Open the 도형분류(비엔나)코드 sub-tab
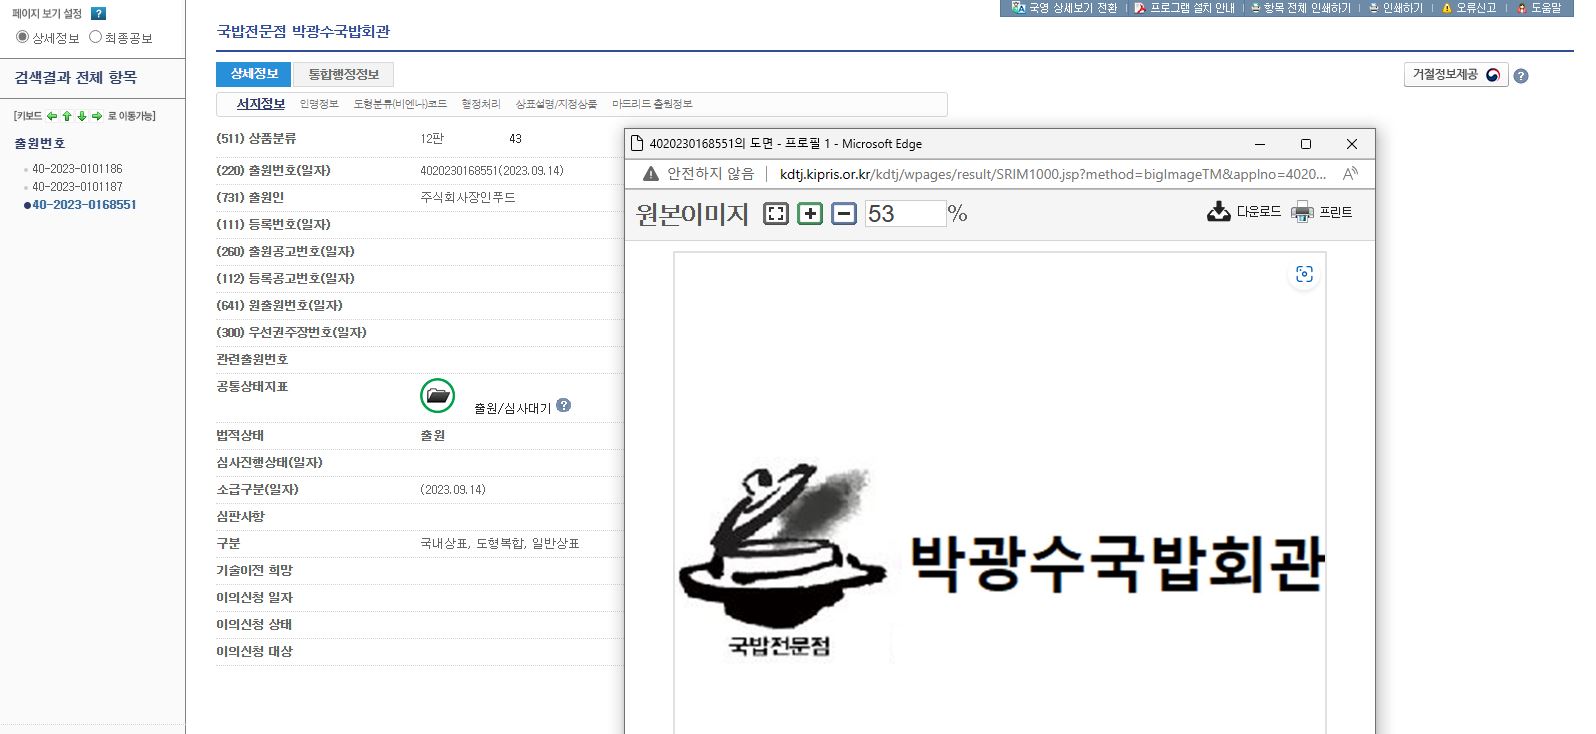 pyautogui.click(x=400, y=104)
